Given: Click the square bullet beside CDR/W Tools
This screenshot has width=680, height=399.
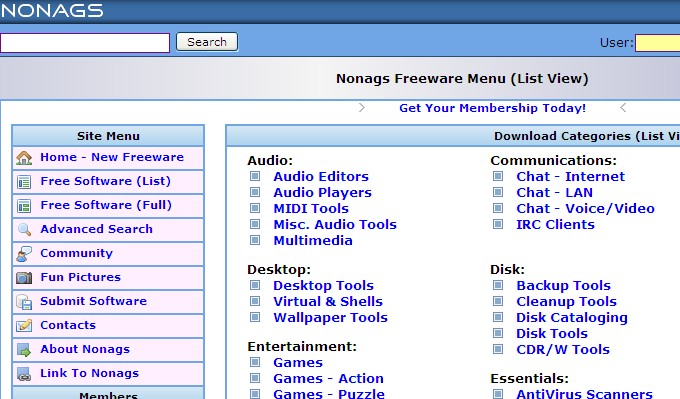Looking at the screenshot, I should pos(498,349).
